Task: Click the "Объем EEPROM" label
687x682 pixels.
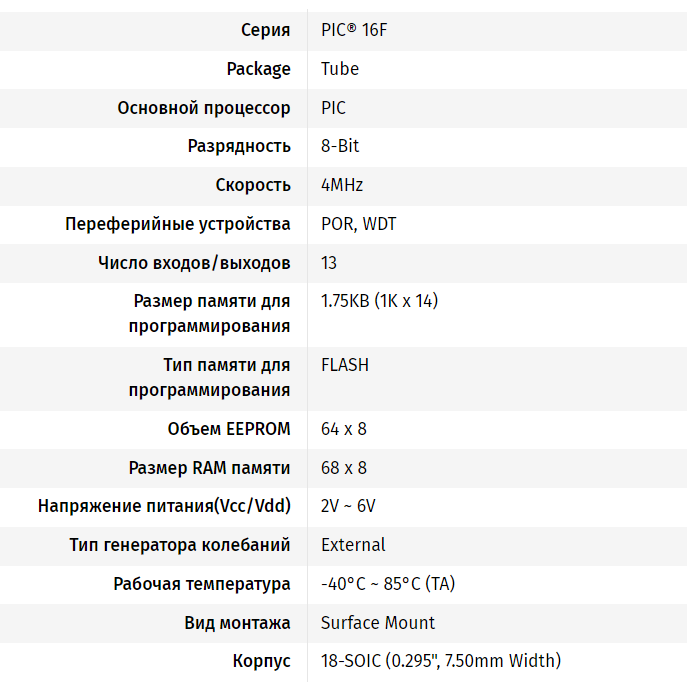Action: pos(229,429)
